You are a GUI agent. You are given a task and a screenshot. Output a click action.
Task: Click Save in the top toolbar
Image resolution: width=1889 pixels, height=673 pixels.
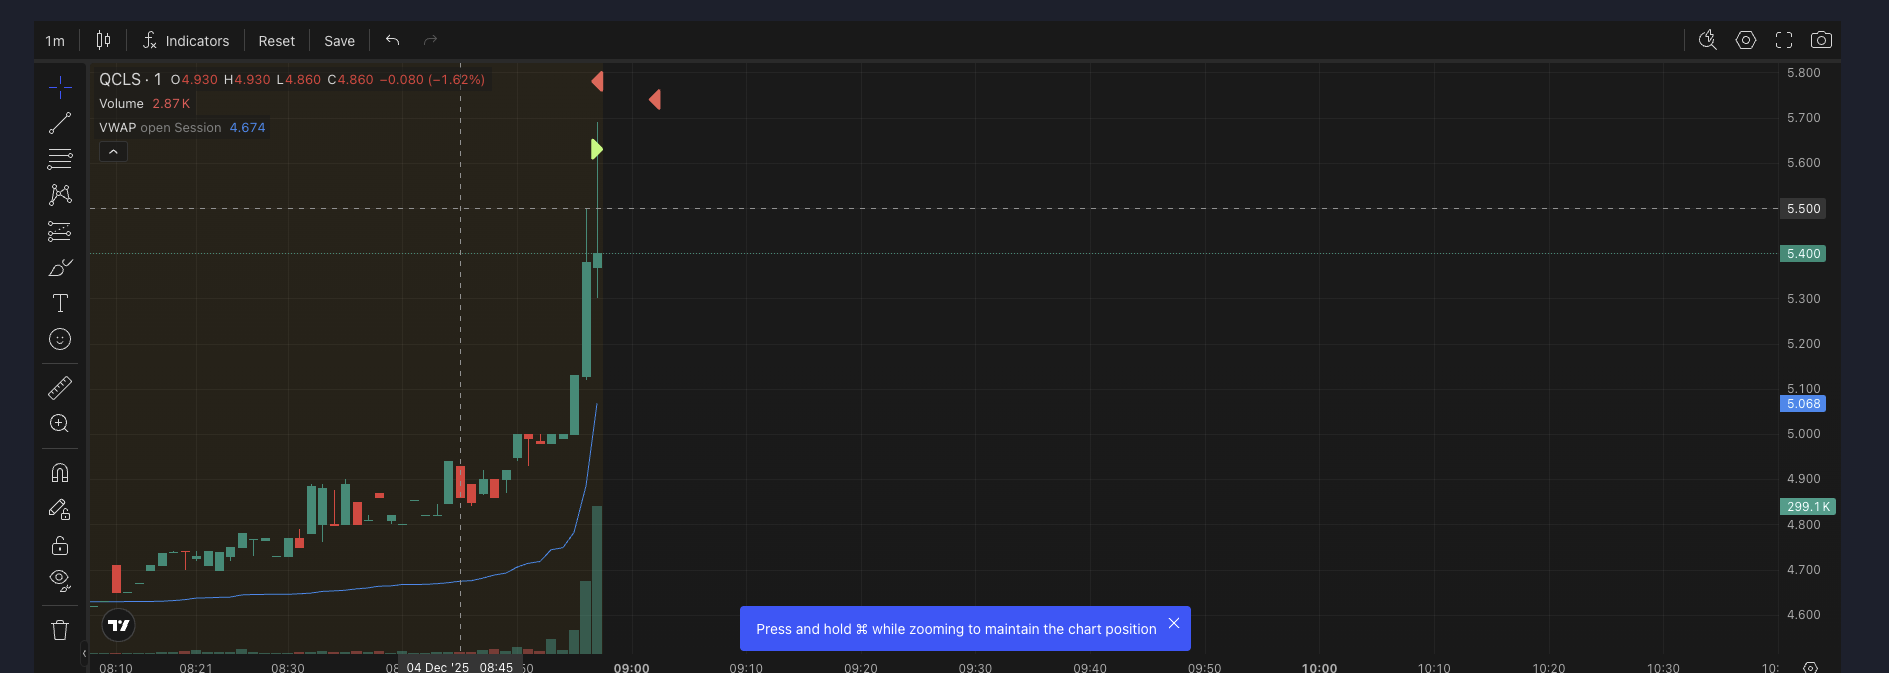pos(339,41)
